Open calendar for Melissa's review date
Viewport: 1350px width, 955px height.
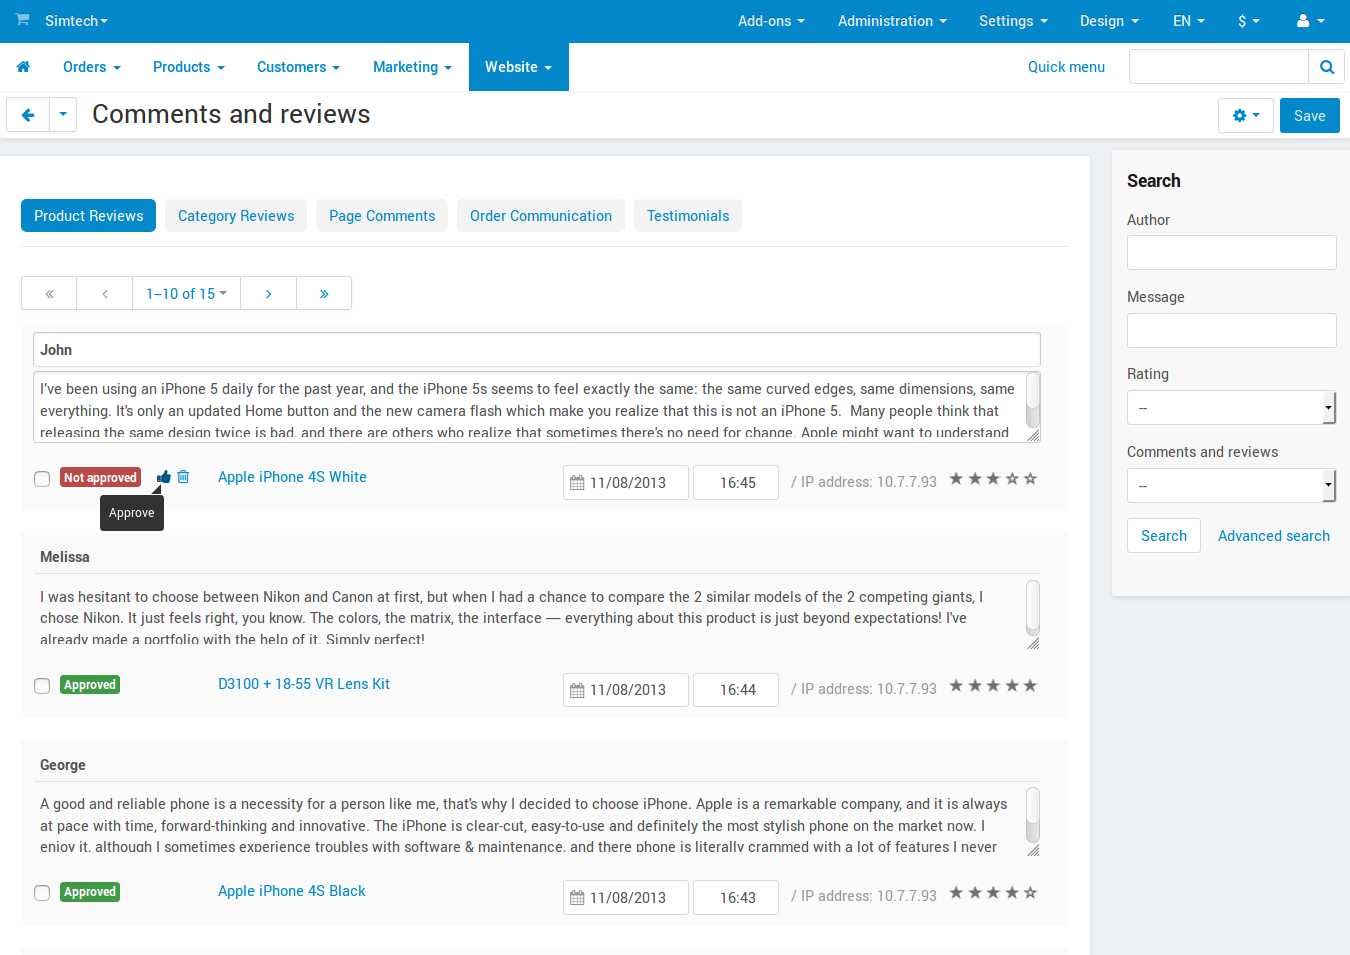577,690
